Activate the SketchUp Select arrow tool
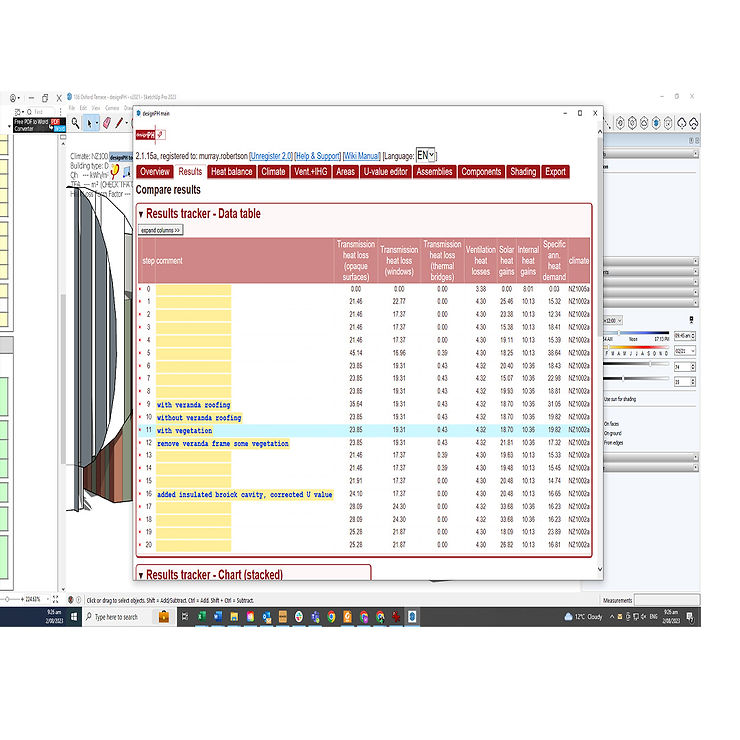This screenshot has width=740, height=740. pyautogui.click(x=89, y=123)
